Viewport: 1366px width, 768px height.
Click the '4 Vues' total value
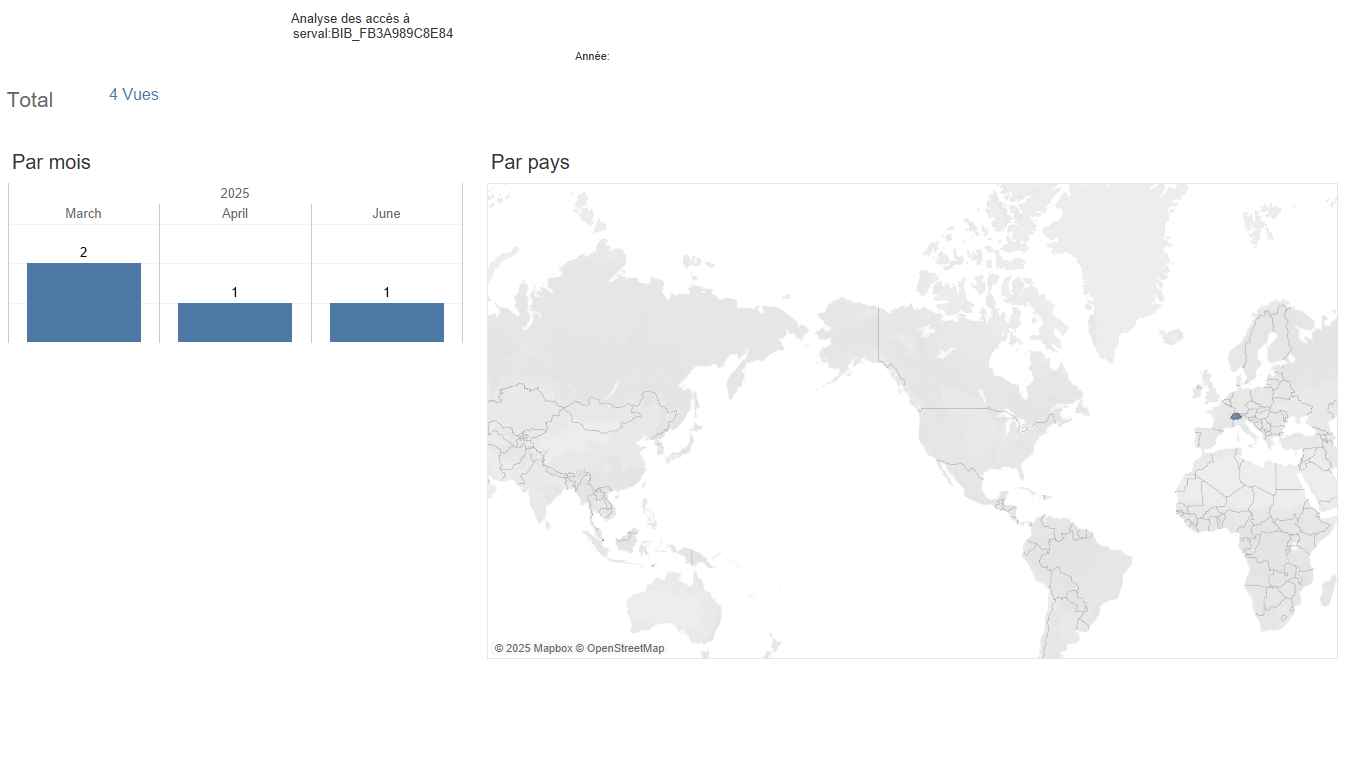pos(134,95)
